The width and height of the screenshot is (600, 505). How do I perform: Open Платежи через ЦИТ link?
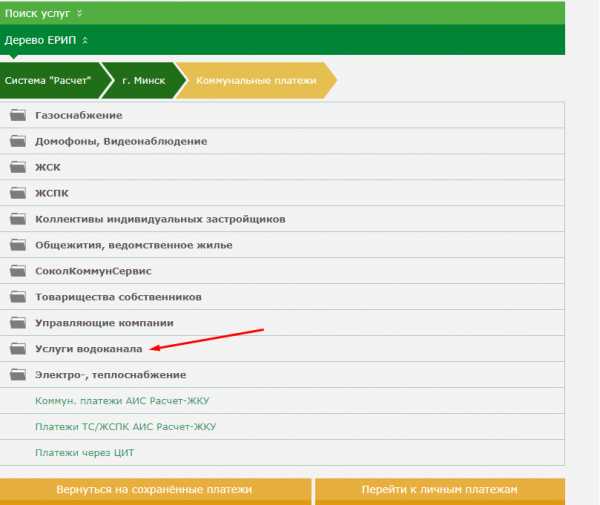(84, 453)
